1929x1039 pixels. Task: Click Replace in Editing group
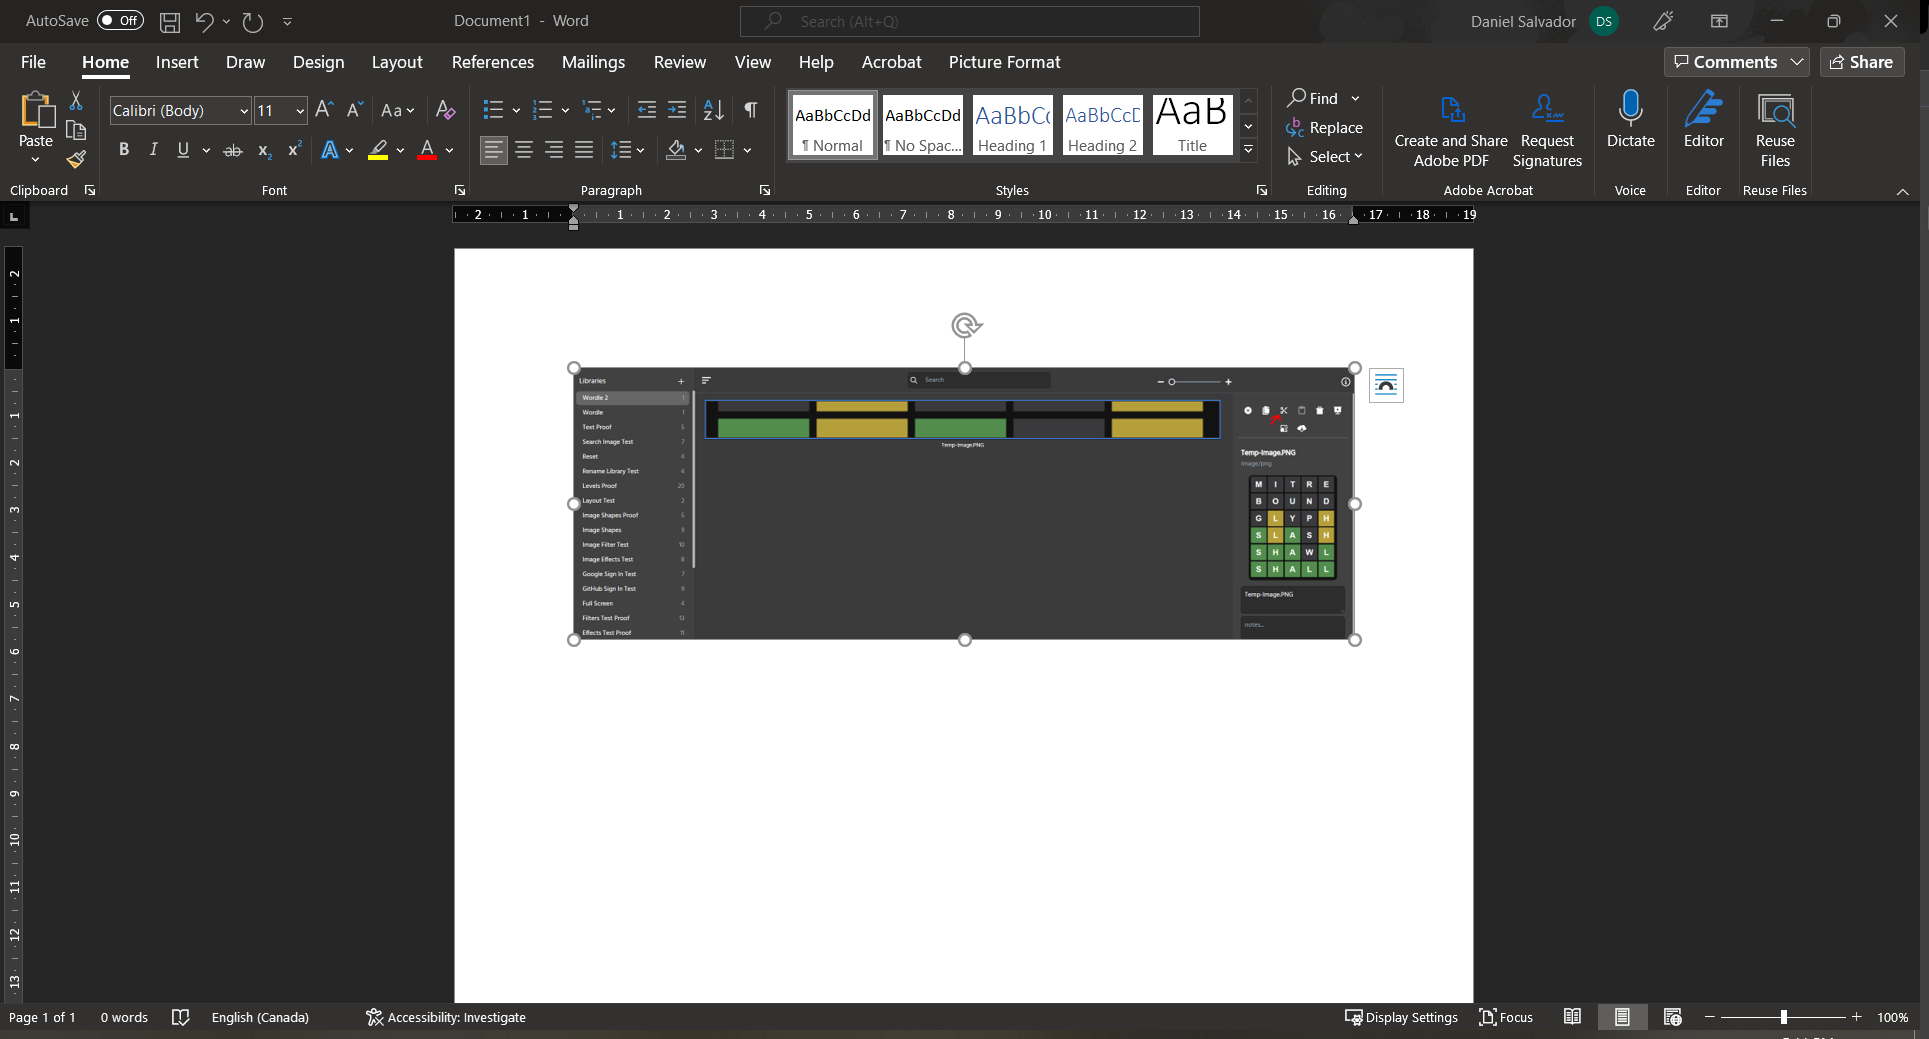(1325, 127)
